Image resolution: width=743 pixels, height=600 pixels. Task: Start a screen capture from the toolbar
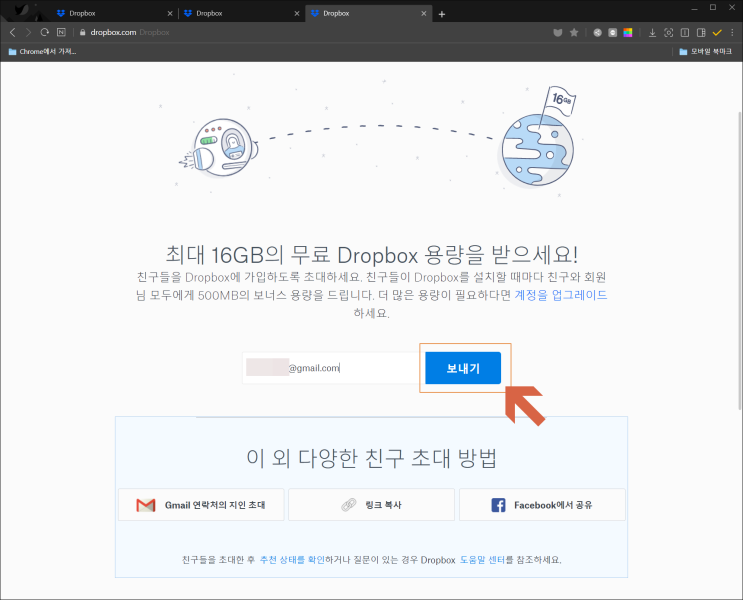pos(669,32)
